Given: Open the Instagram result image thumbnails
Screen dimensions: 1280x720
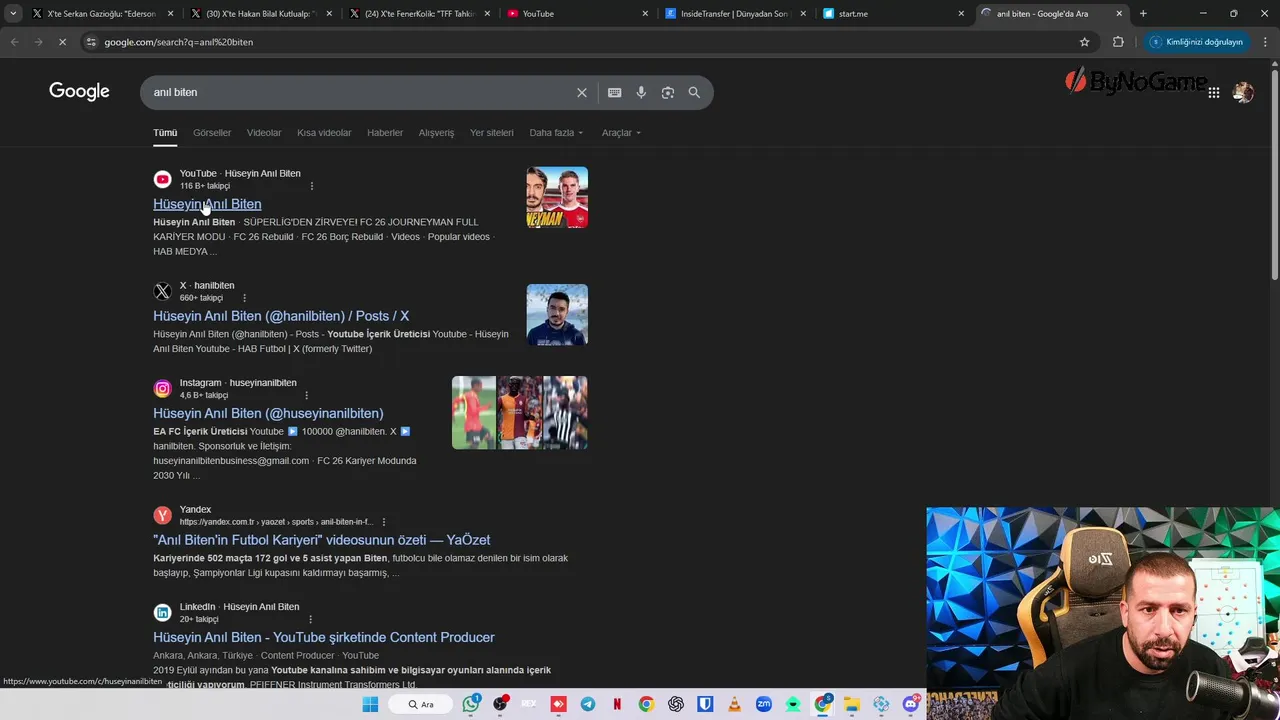Looking at the screenshot, I should click(520, 412).
